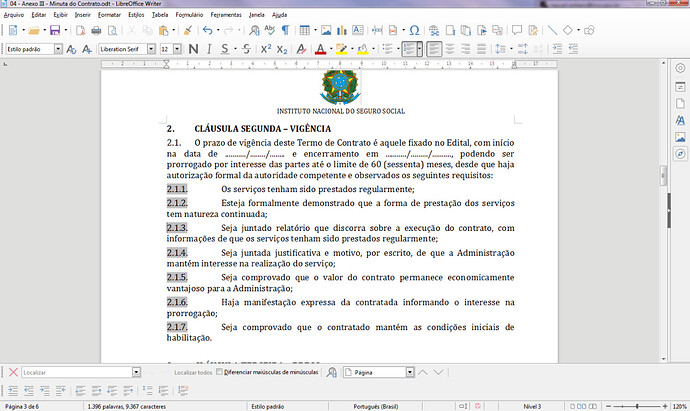Toggle Subscript X₂ button

(282, 49)
